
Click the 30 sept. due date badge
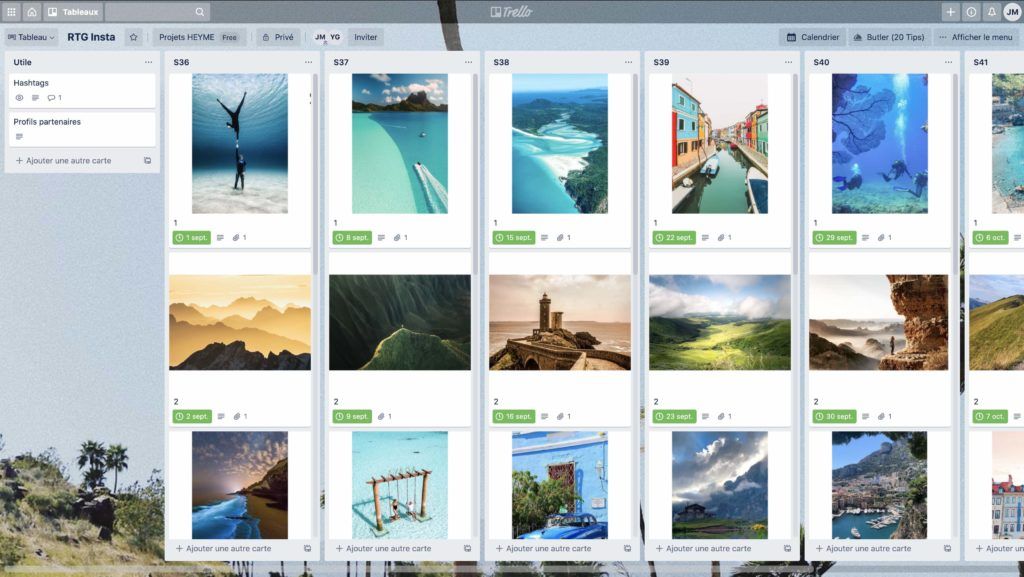coord(834,416)
